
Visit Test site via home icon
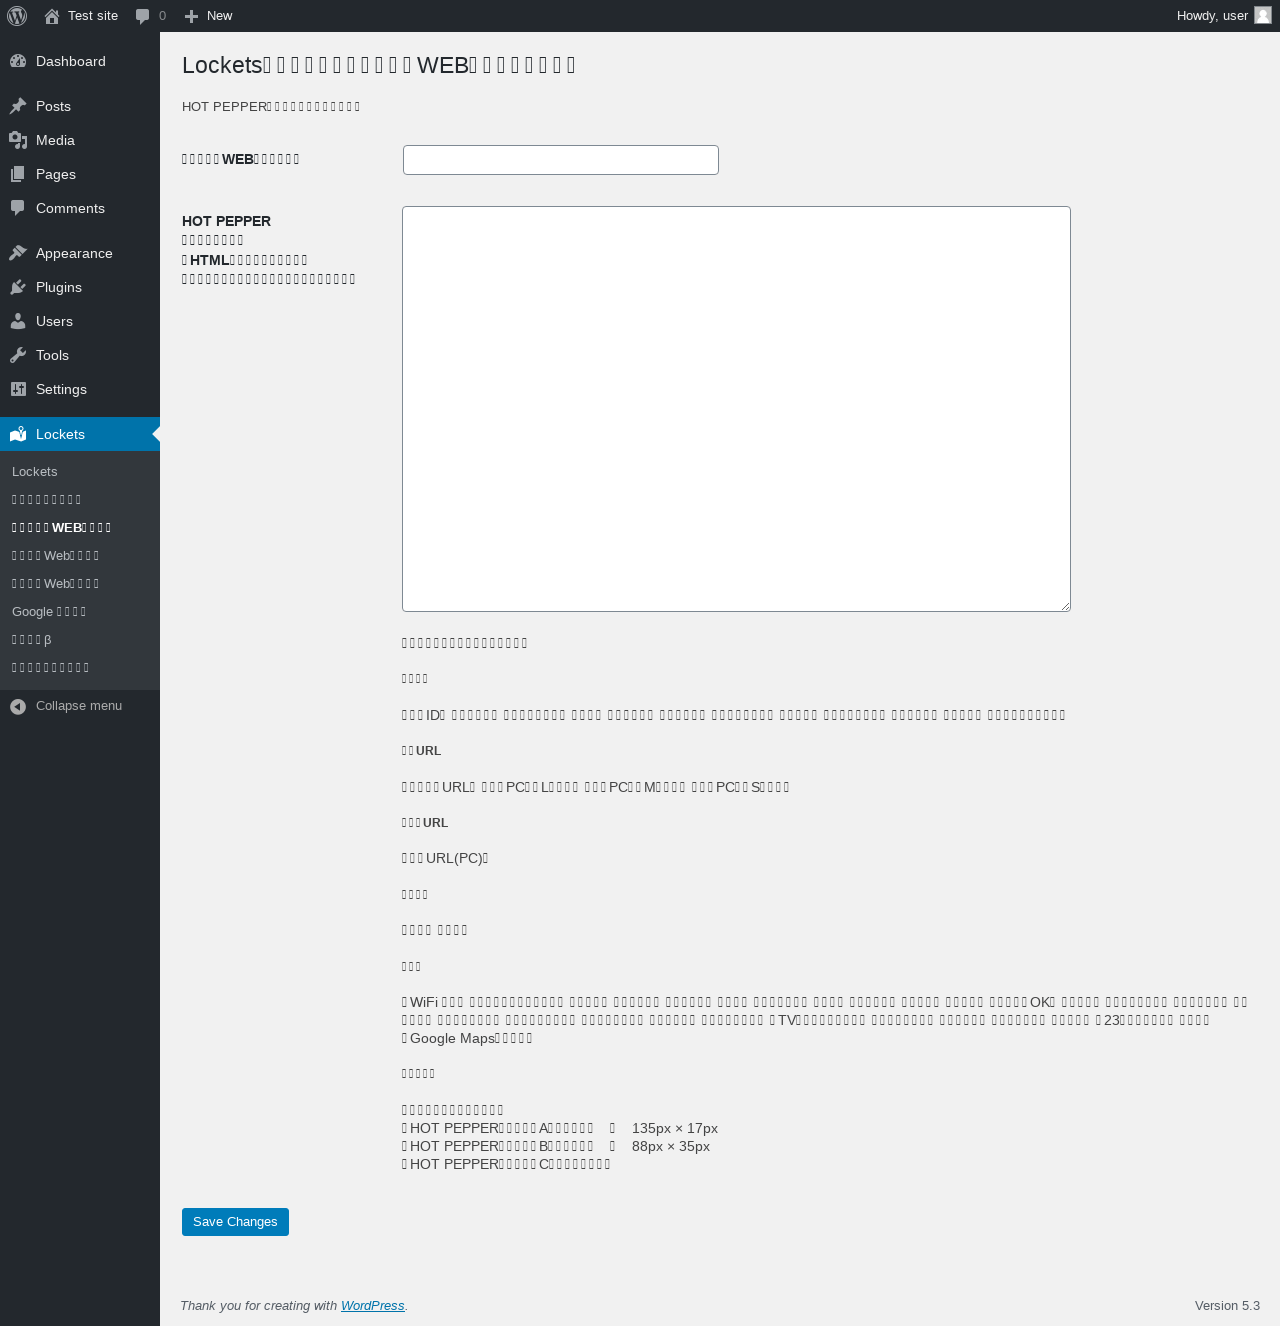52,16
